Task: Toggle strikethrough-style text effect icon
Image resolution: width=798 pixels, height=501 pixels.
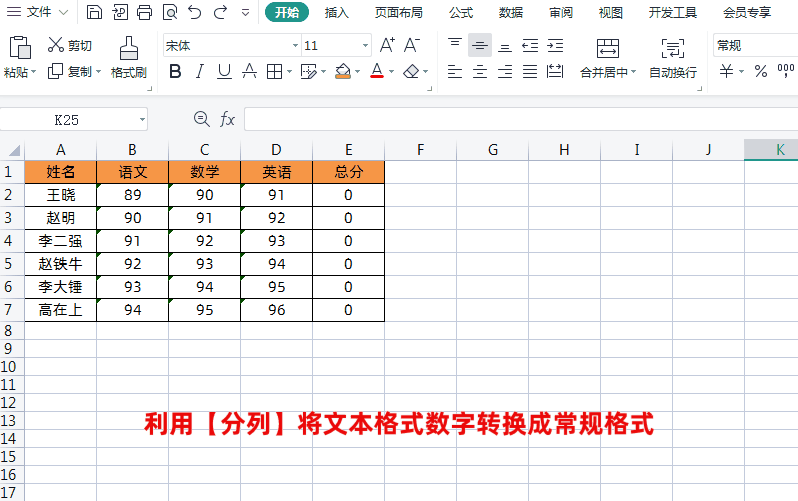Action: click(249, 71)
